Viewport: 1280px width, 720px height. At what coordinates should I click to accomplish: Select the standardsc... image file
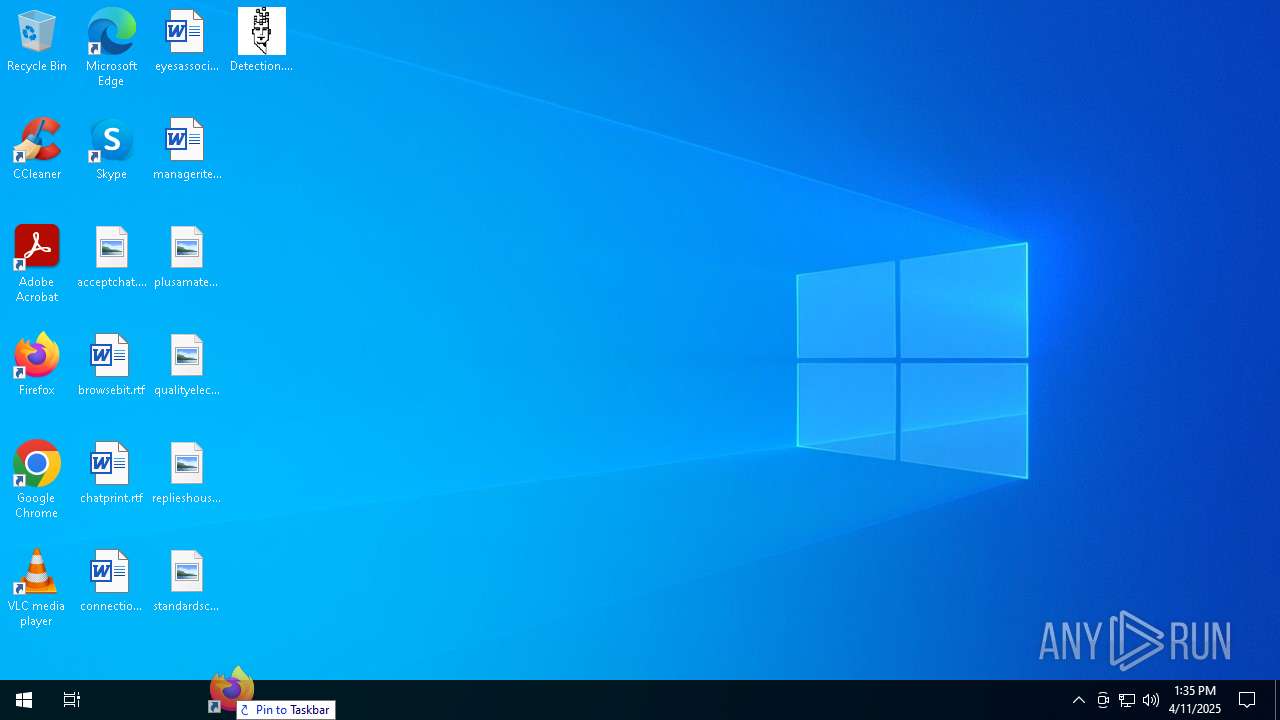pyautogui.click(x=186, y=582)
